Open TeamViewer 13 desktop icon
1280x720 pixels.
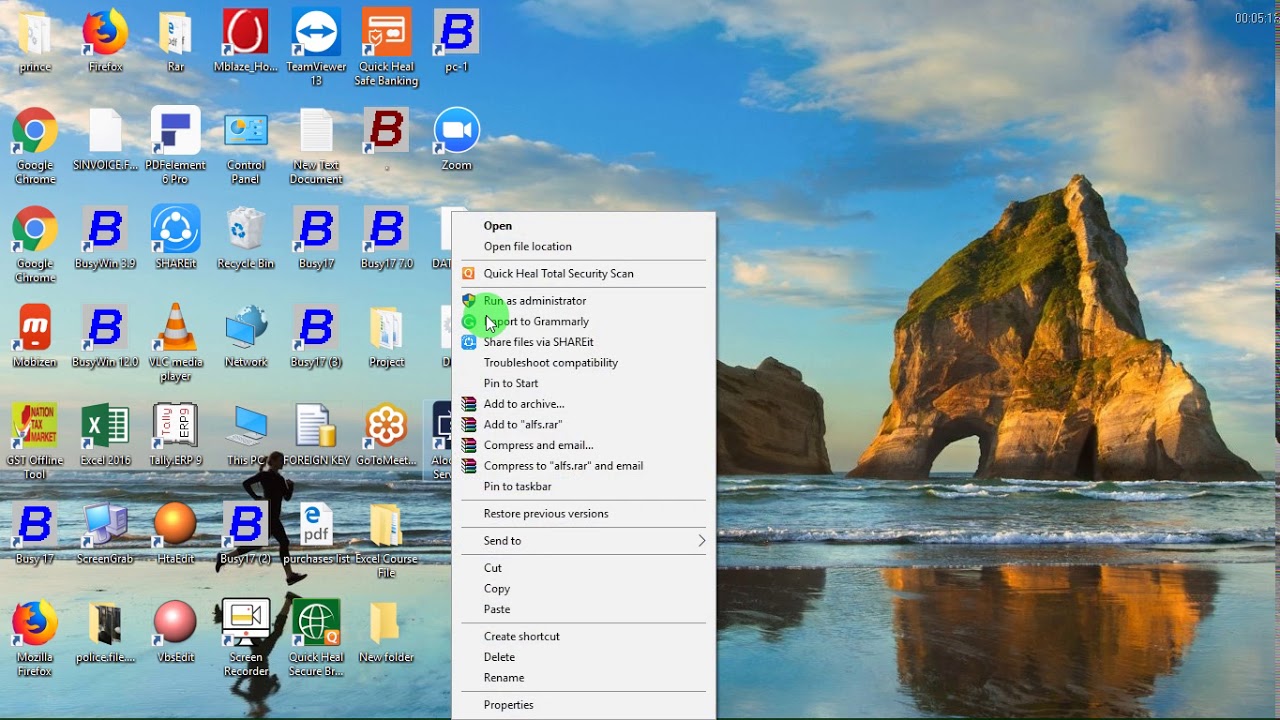316,48
